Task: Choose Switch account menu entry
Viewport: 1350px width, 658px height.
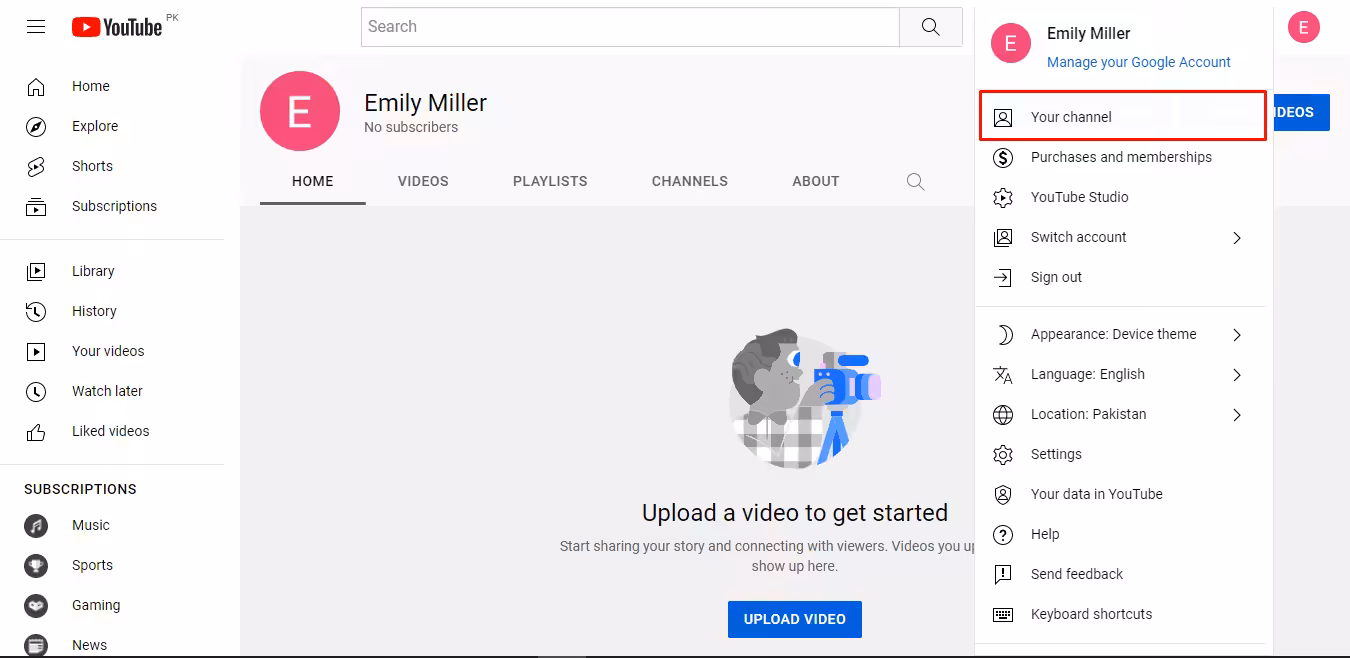Action: [1124, 237]
